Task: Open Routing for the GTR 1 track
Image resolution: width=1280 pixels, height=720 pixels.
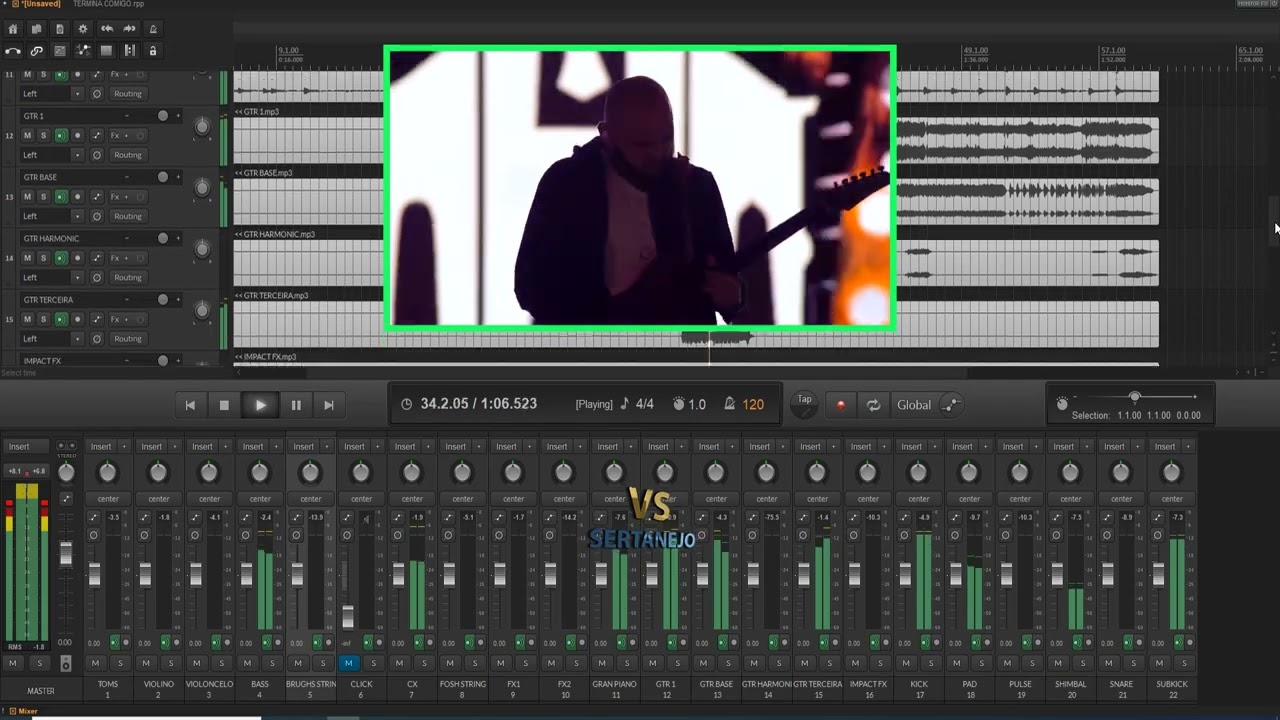Action: [127, 155]
